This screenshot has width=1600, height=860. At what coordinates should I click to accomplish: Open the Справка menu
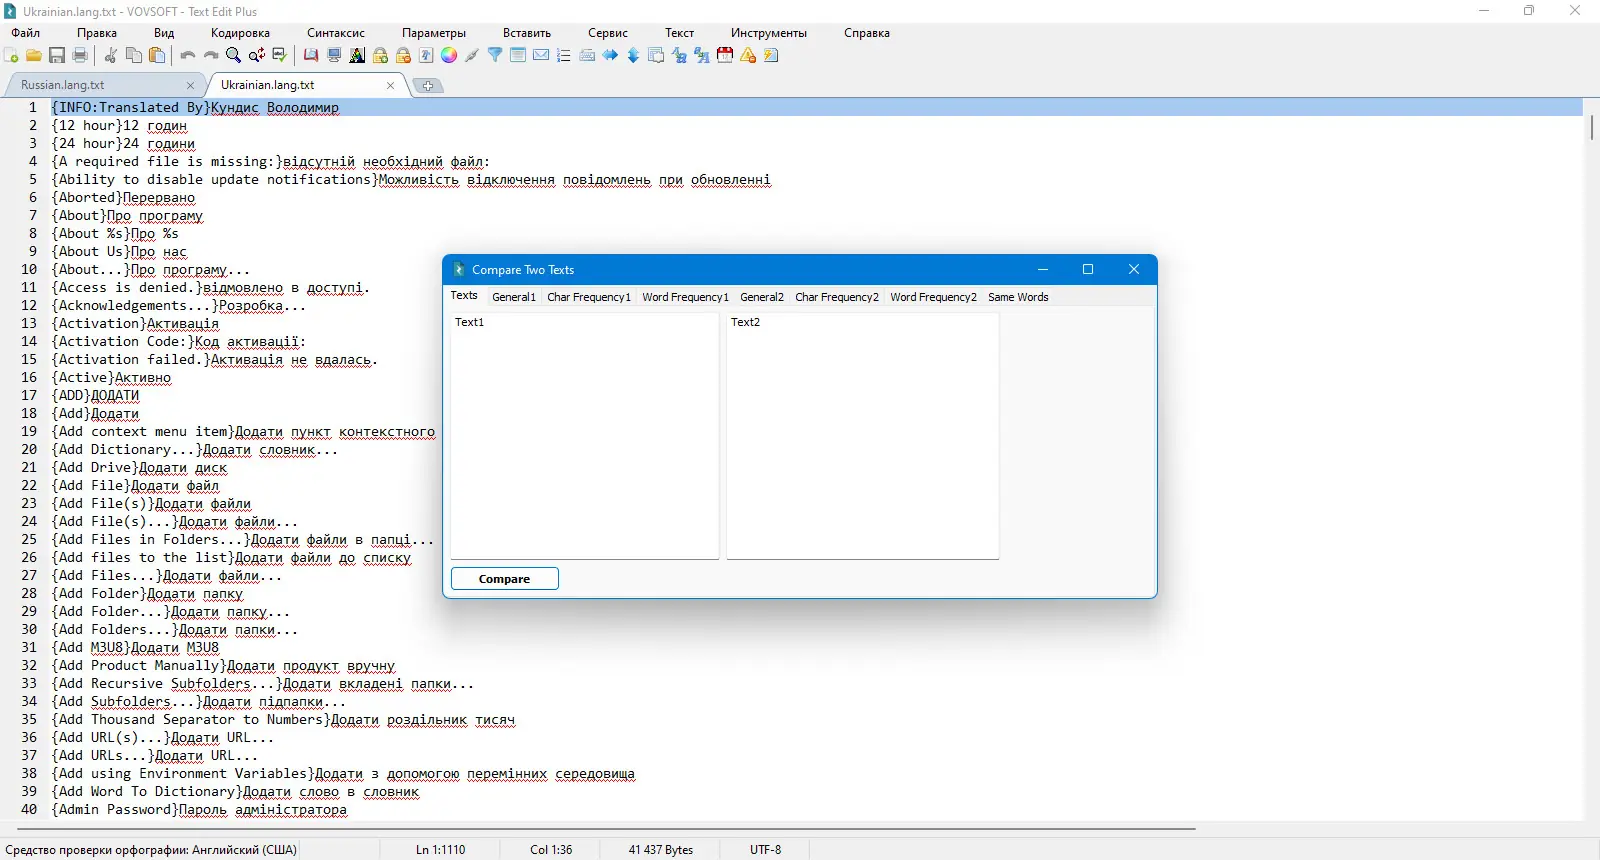pyautogui.click(x=867, y=33)
